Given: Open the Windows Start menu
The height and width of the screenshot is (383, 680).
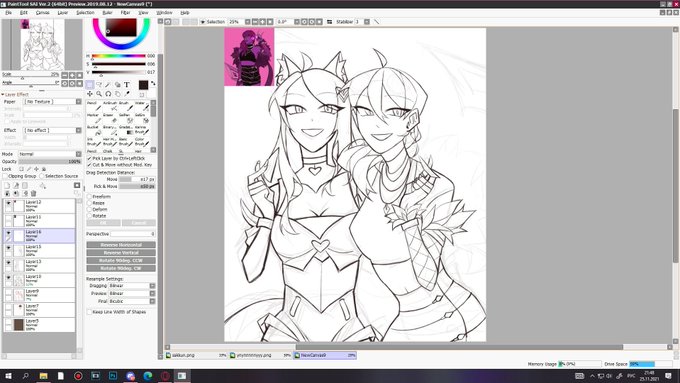Looking at the screenshot, I should coord(8,376).
